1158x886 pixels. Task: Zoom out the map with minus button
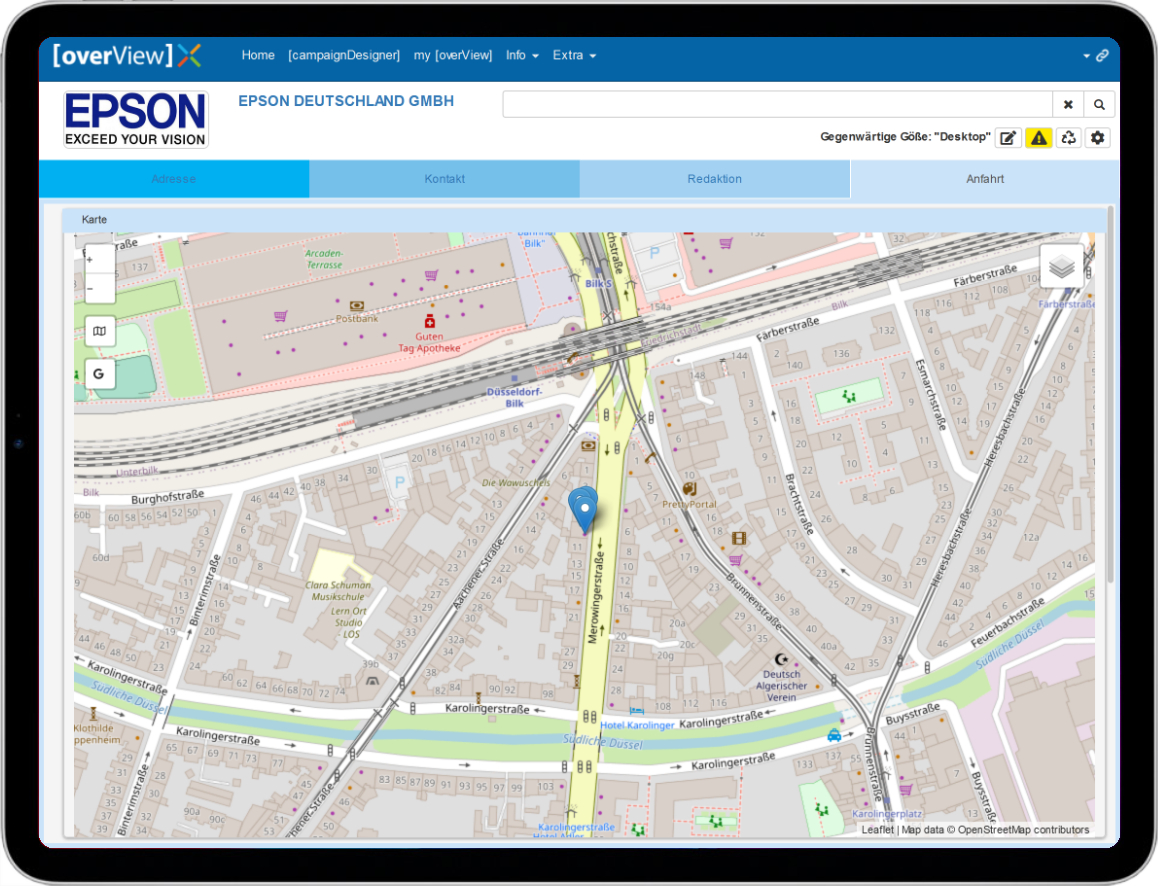pyautogui.click(x=99, y=289)
